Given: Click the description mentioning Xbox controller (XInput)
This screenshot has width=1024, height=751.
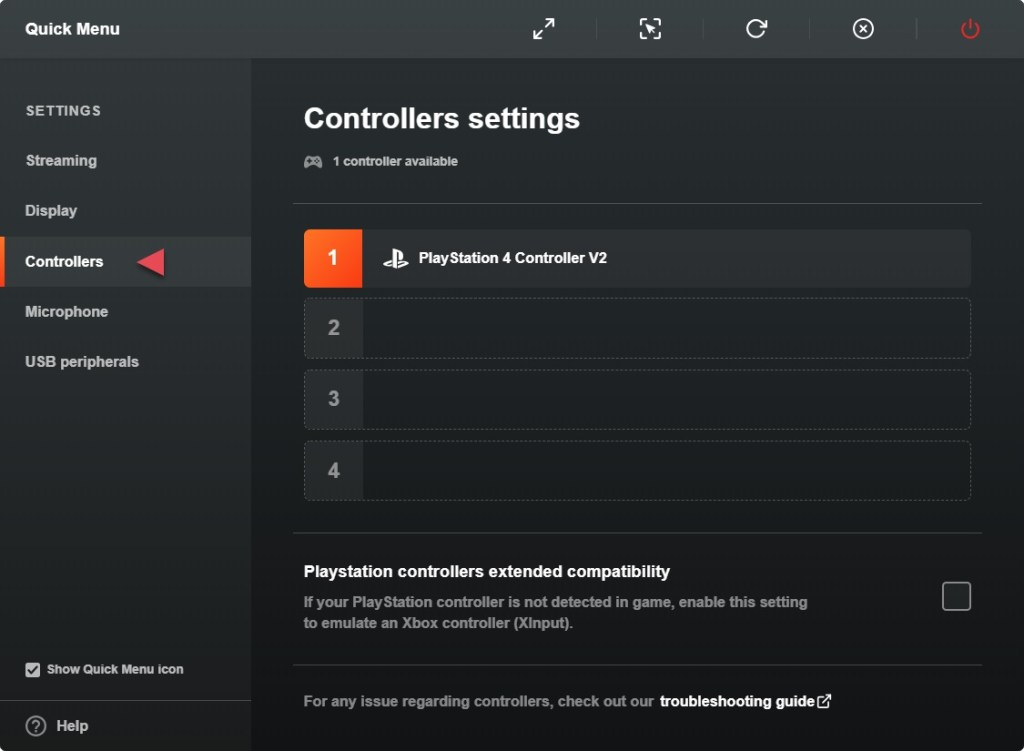Looking at the screenshot, I should pos(555,613).
